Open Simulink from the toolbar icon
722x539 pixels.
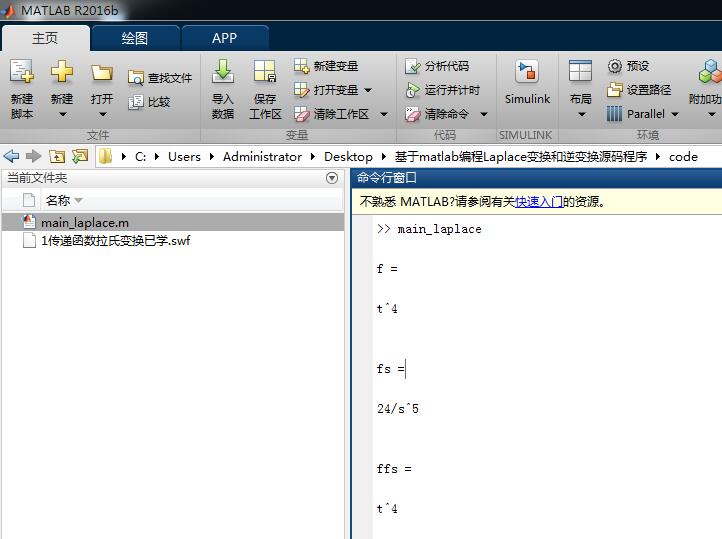coord(527,71)
